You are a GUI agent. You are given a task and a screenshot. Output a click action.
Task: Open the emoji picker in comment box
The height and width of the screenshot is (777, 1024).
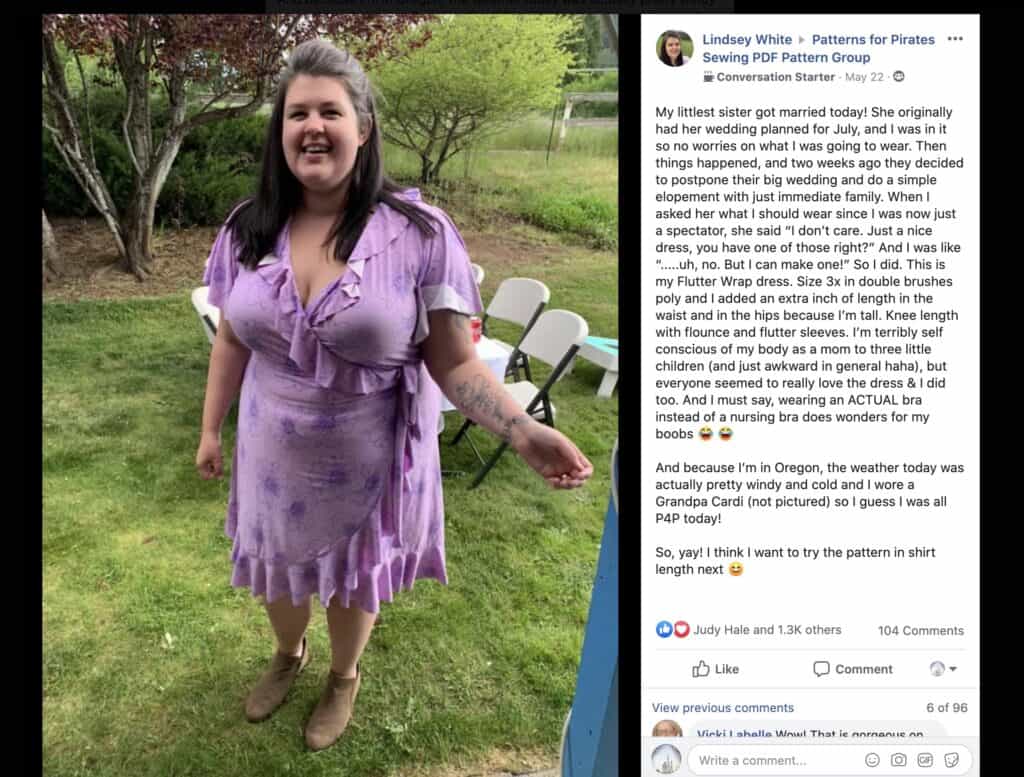tap(872, 760)
